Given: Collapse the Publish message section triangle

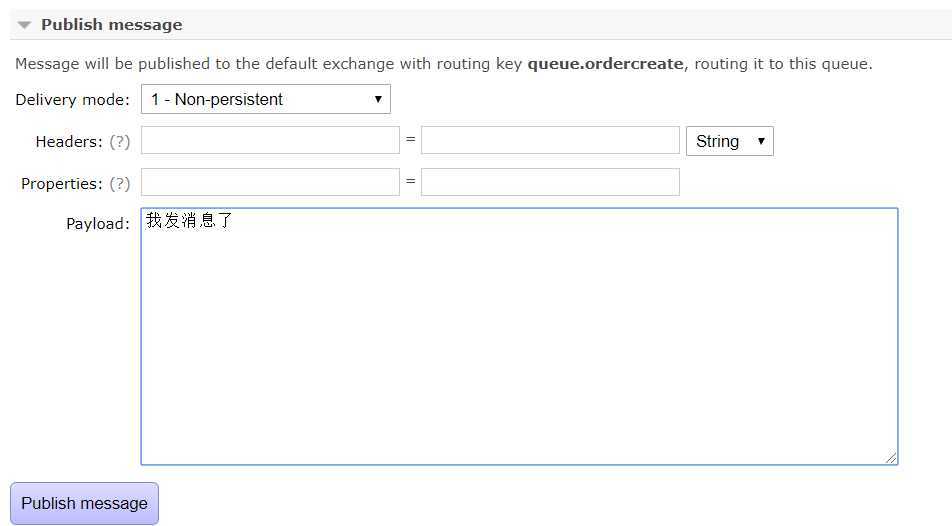Looking at the screenshot, I should [x=24, y=25].
